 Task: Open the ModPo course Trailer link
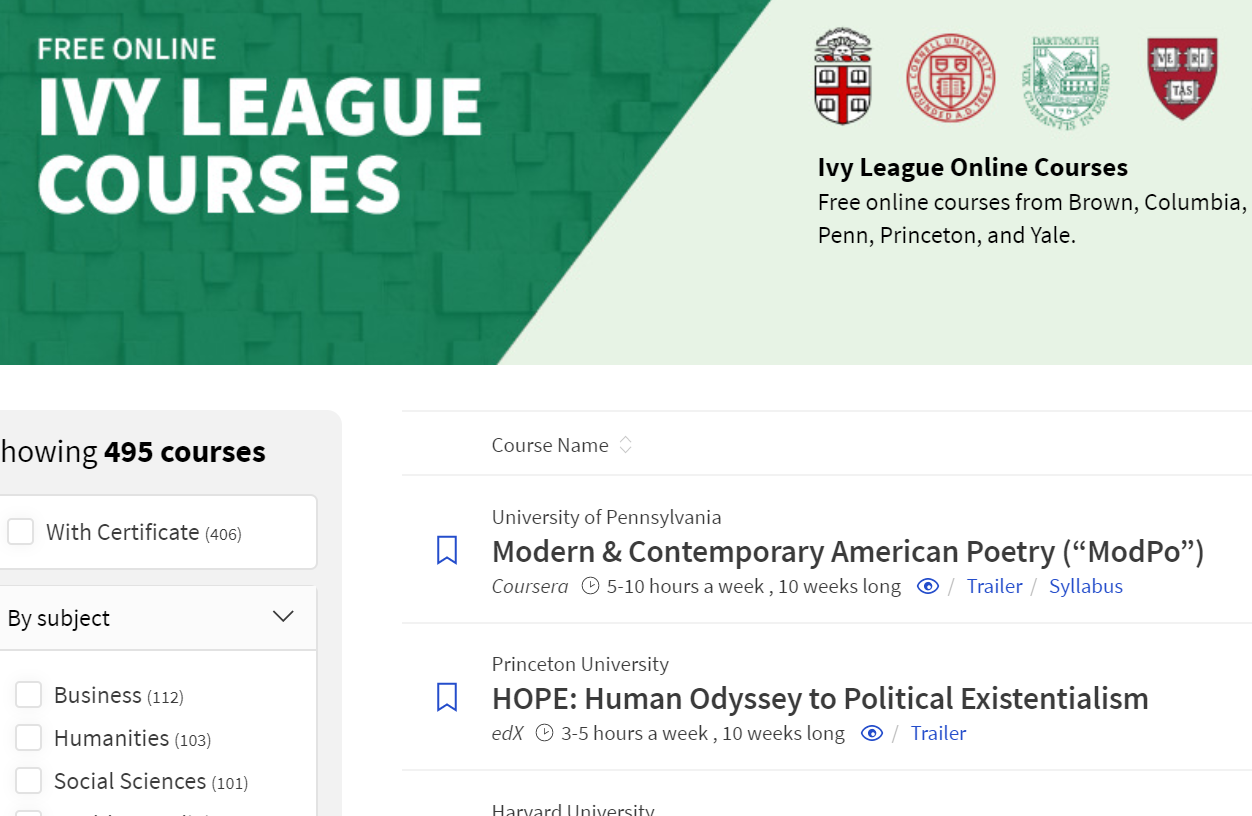[994, 586]
